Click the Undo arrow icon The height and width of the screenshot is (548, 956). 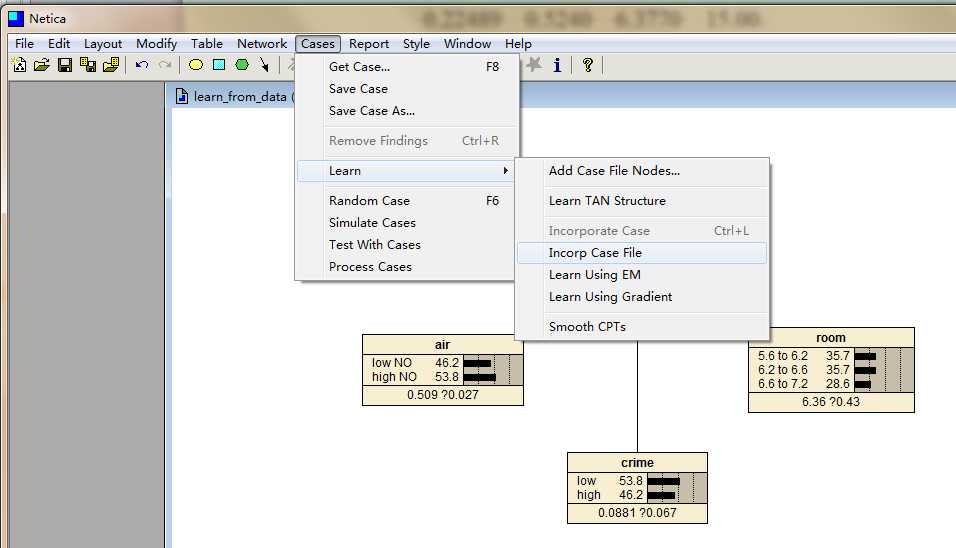point(142,65)
